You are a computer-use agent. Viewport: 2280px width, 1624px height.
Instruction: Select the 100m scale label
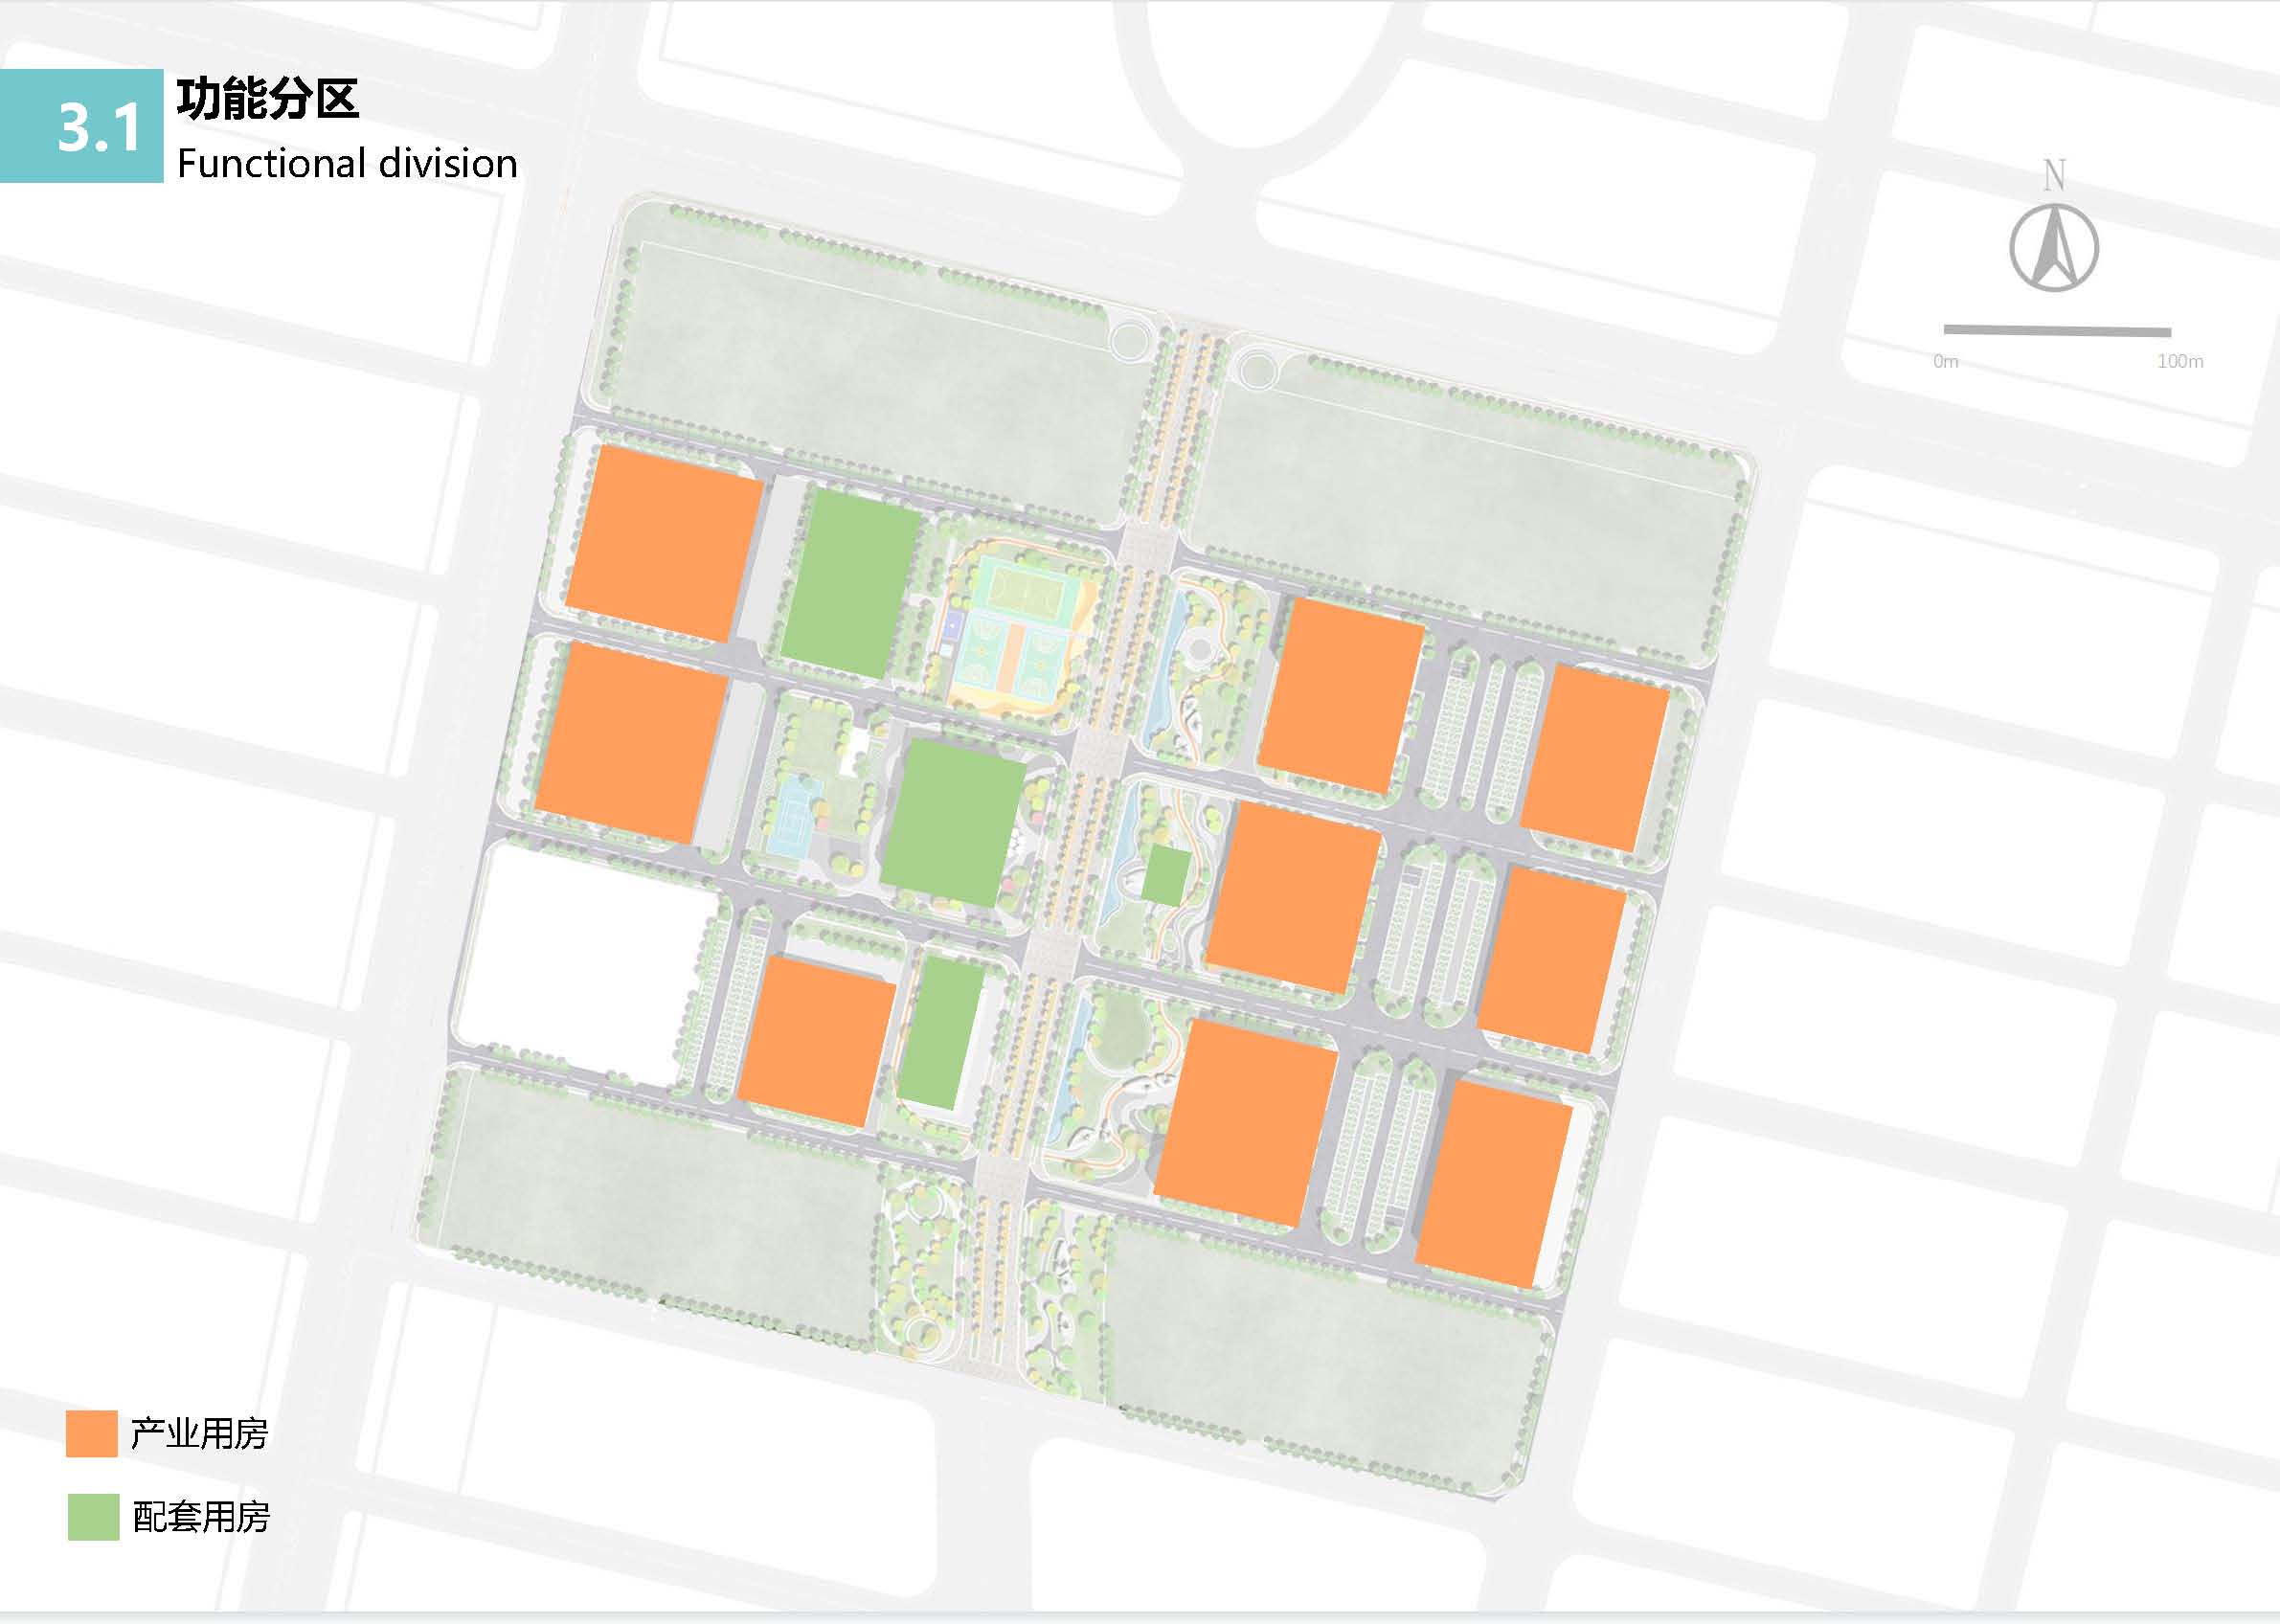point(2180,361)
